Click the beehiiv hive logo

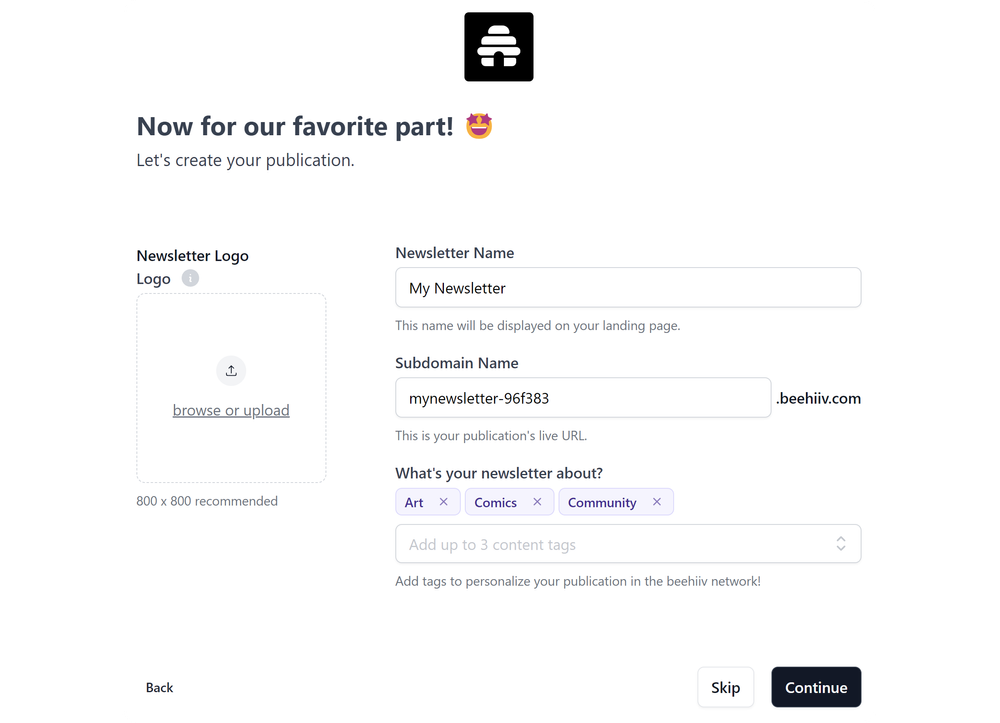(498, 46)
